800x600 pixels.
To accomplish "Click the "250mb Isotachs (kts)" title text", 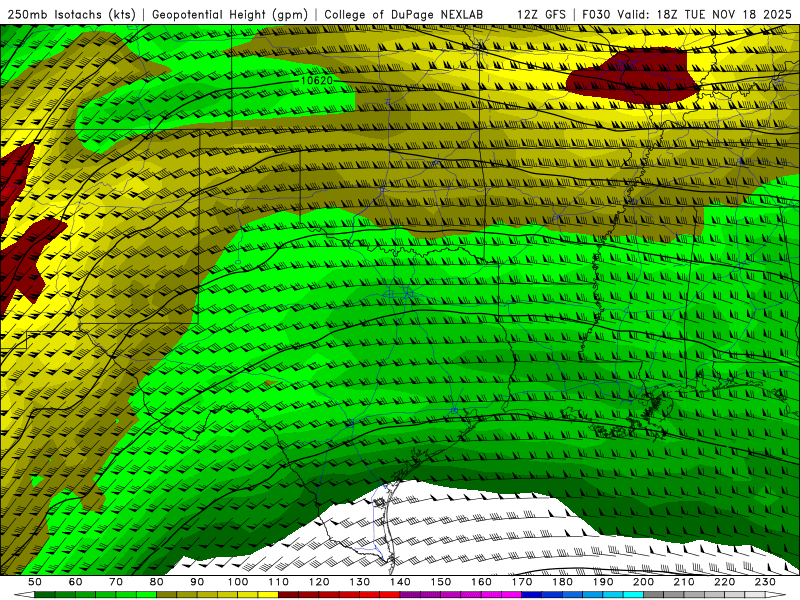I will coord(71,15).
